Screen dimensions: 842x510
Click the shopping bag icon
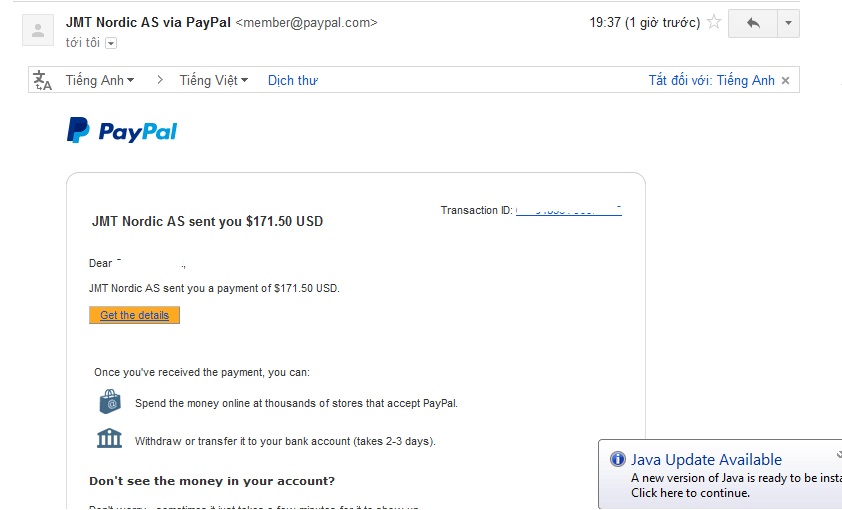(109, 402)
